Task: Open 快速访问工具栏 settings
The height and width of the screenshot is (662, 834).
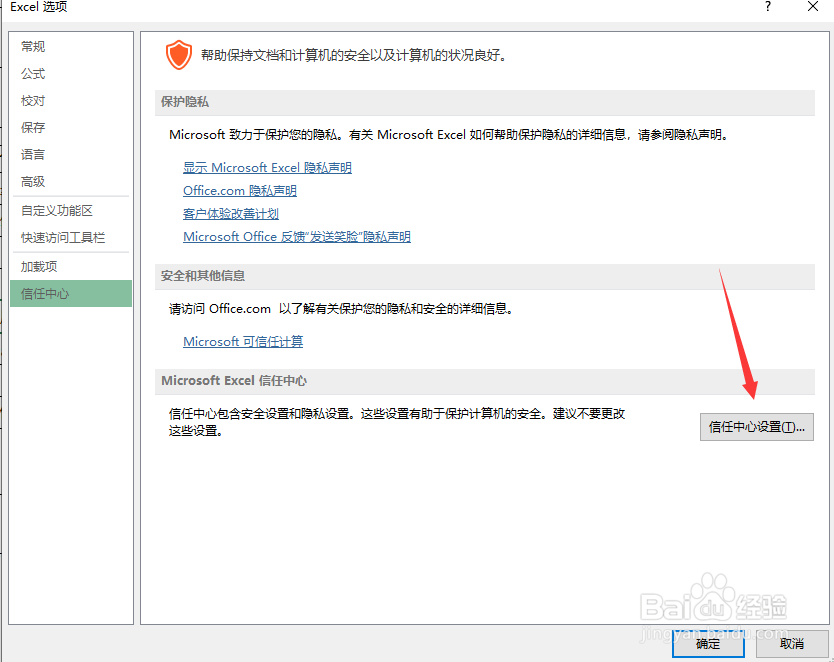Action: 71,238
